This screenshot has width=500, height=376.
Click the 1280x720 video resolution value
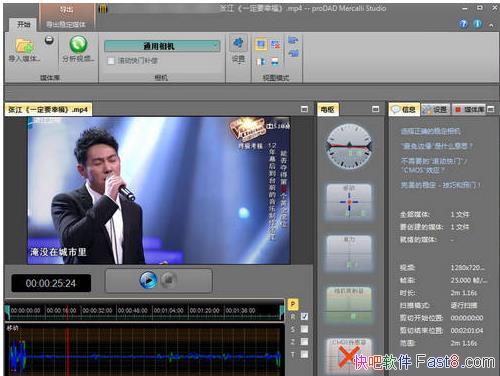[467, 267]
